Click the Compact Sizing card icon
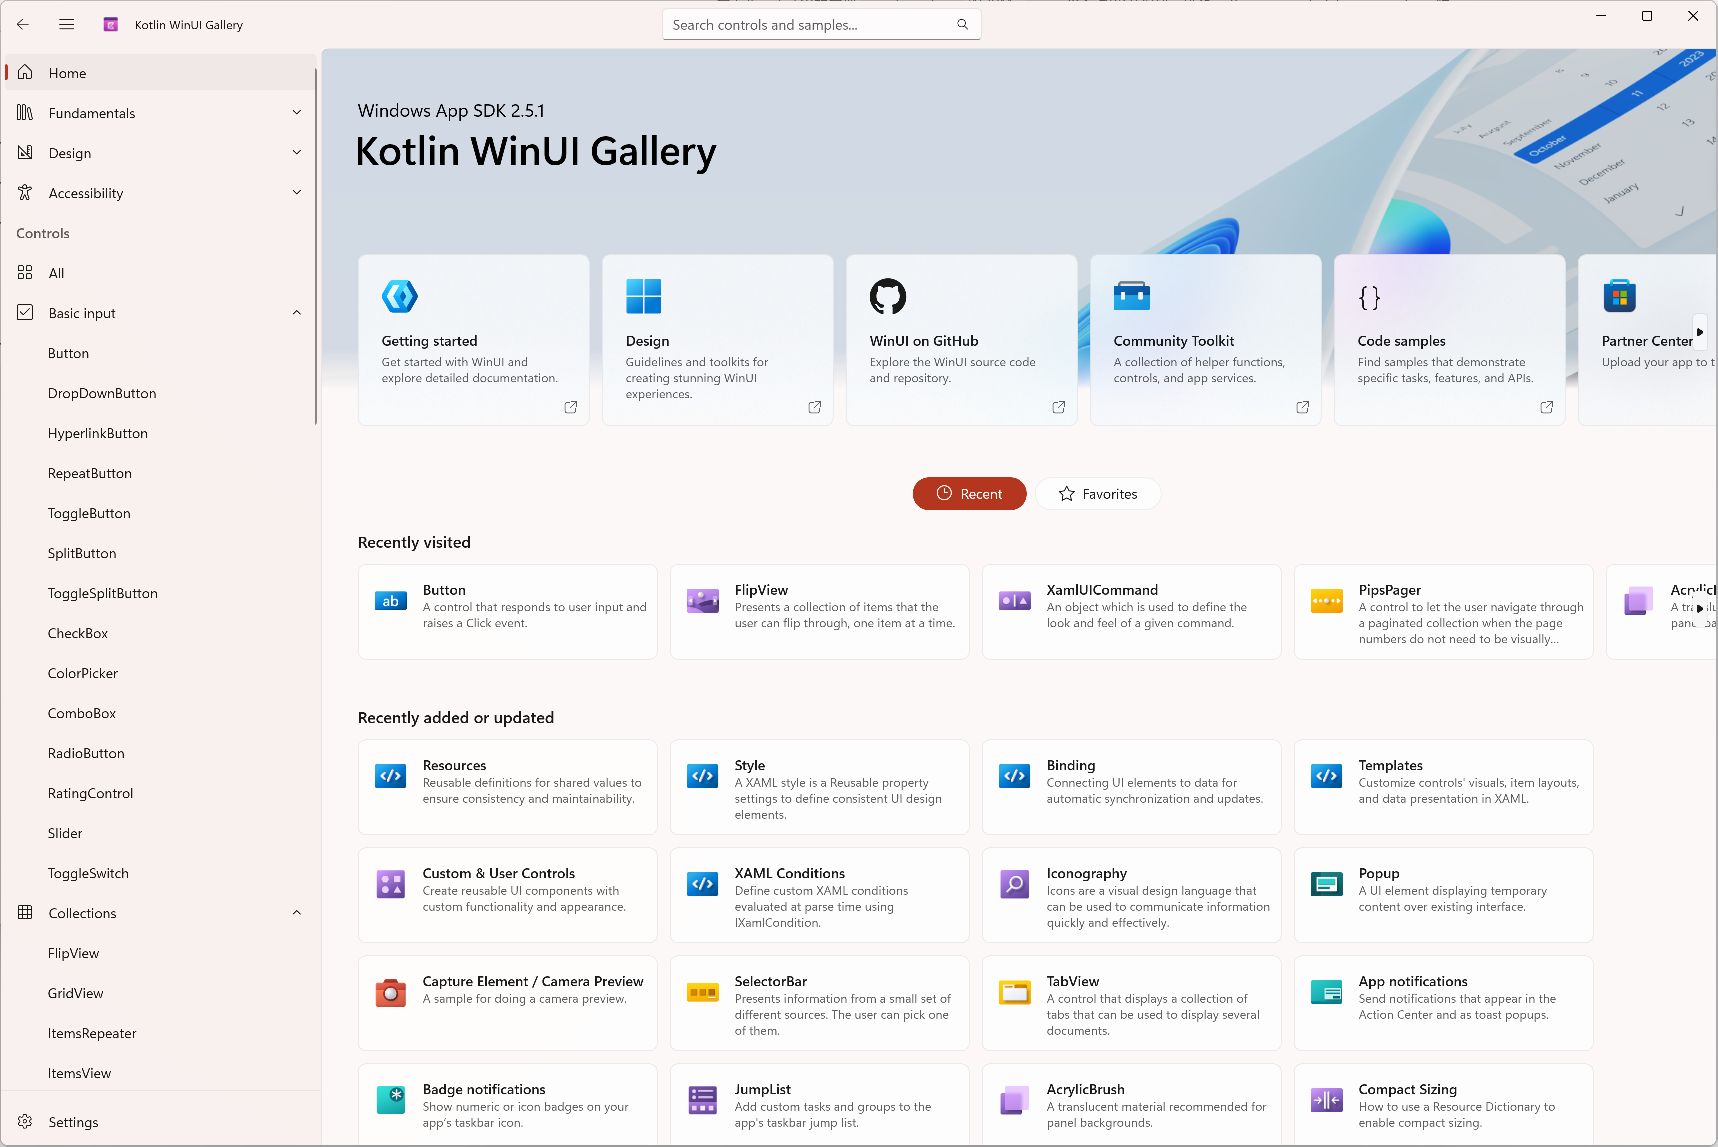Viewport: 1718px width, 1147px height. click(x=1327, y=1100)
